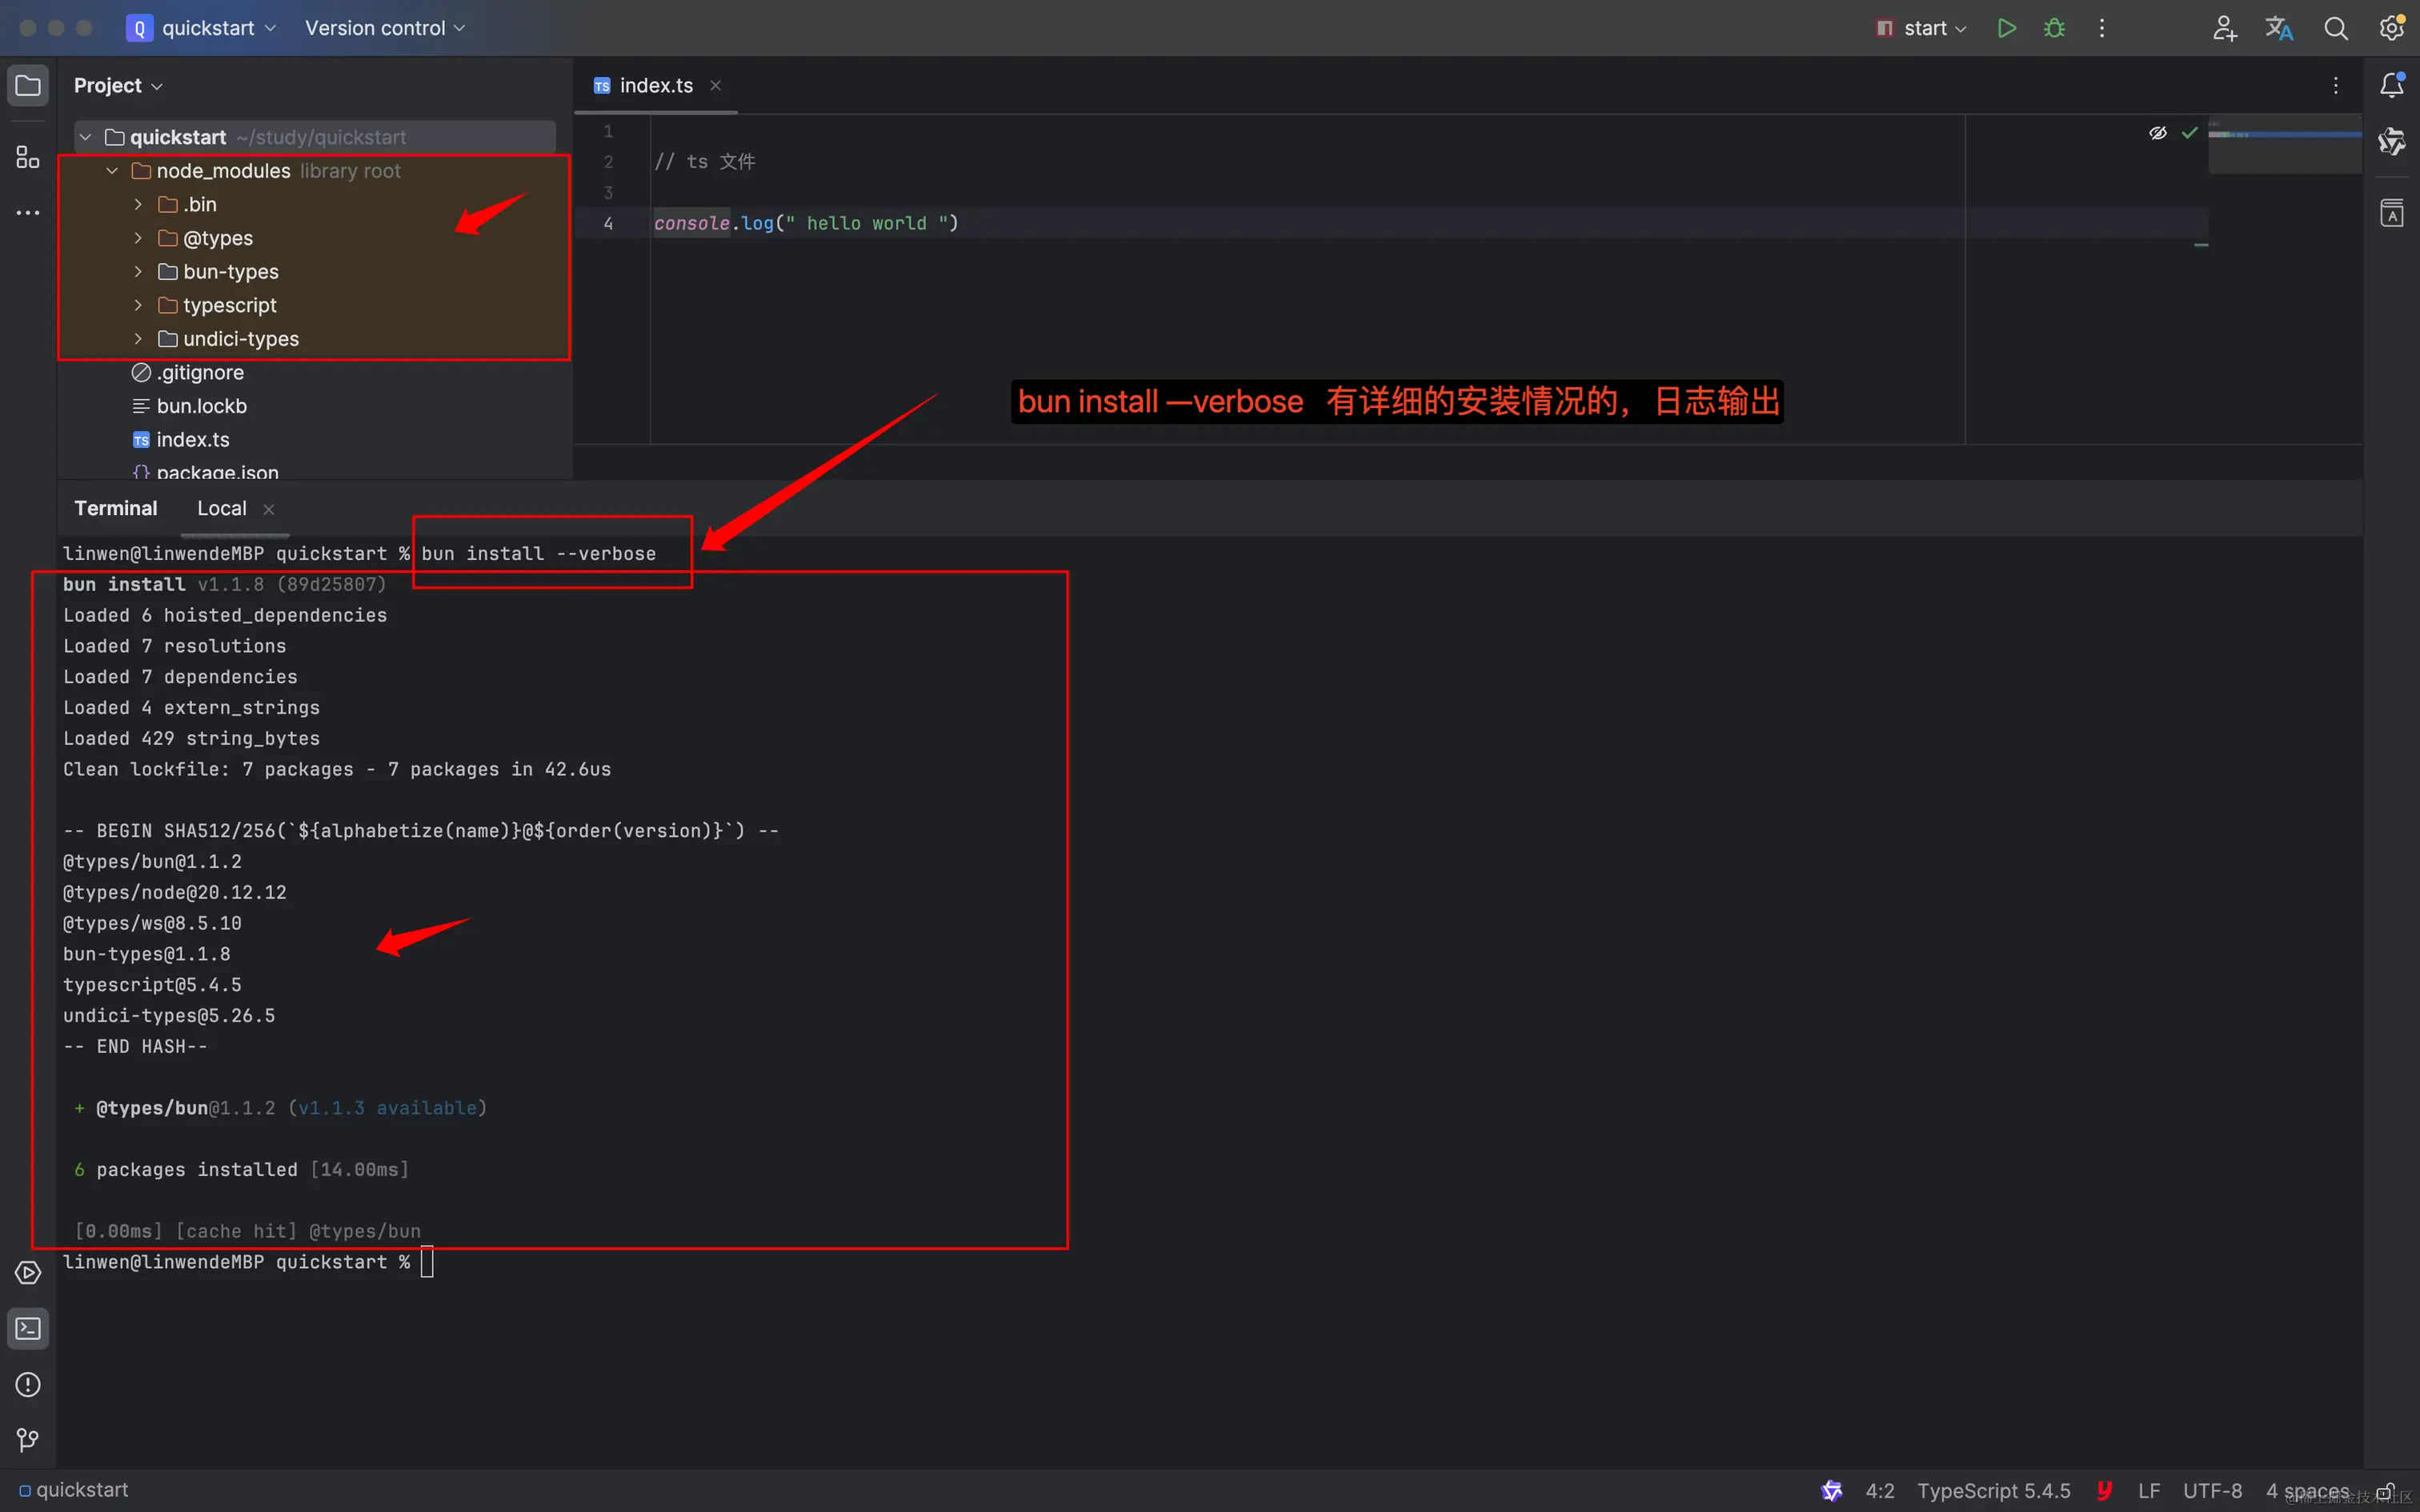Collapse the node_modules folder
This screenshot has width=2420, height=1512.
click(x=112, y=171)
